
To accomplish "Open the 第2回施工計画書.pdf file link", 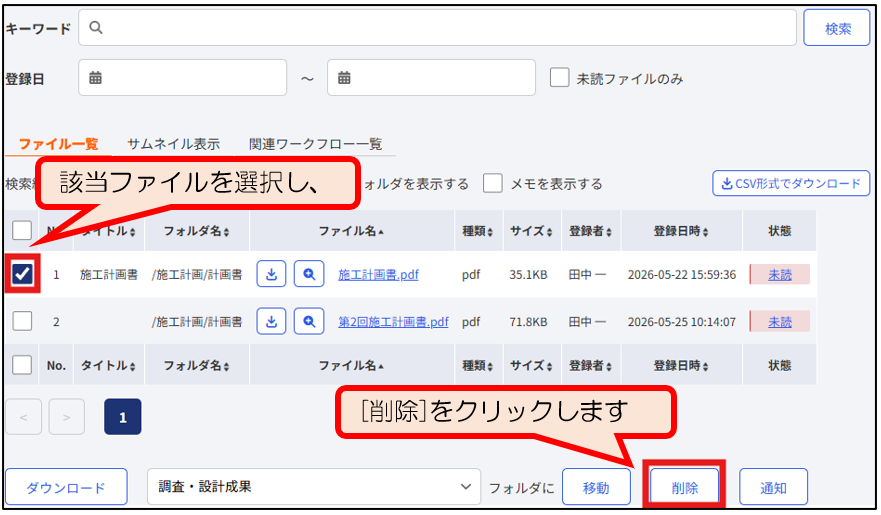I will coord(393,322).
